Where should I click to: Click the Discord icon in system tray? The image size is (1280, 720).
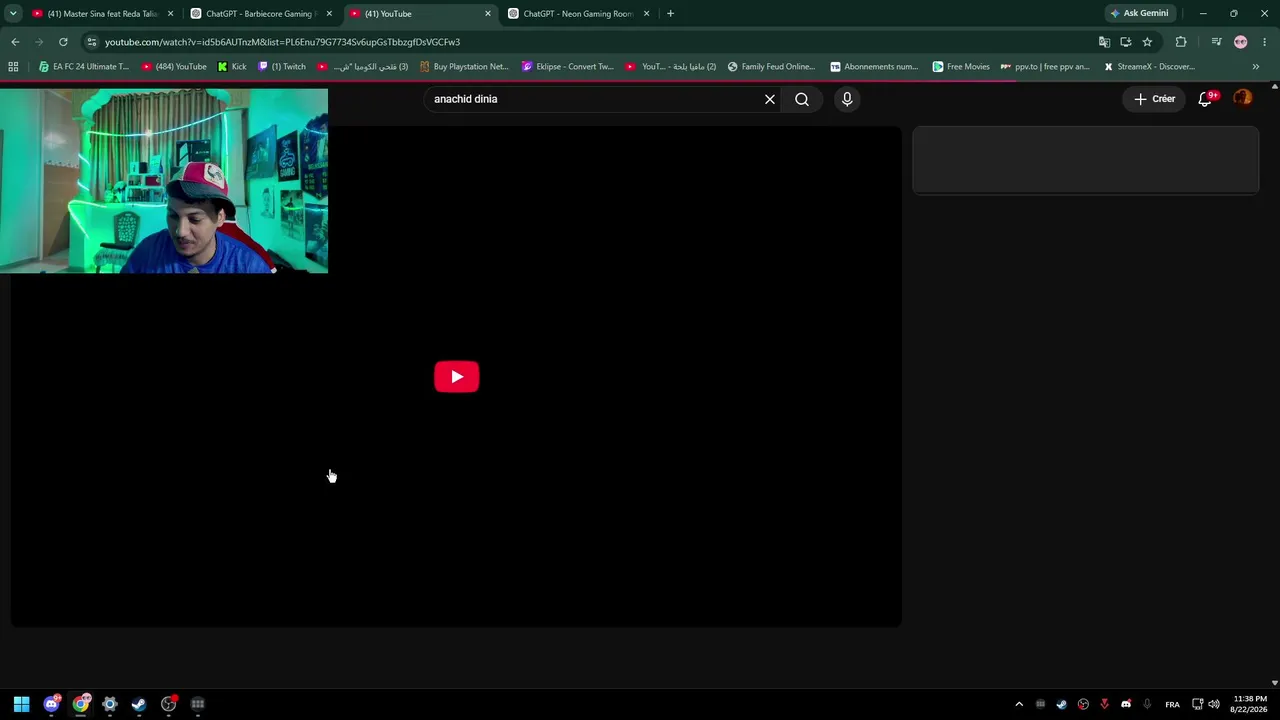pos(1126,704)
